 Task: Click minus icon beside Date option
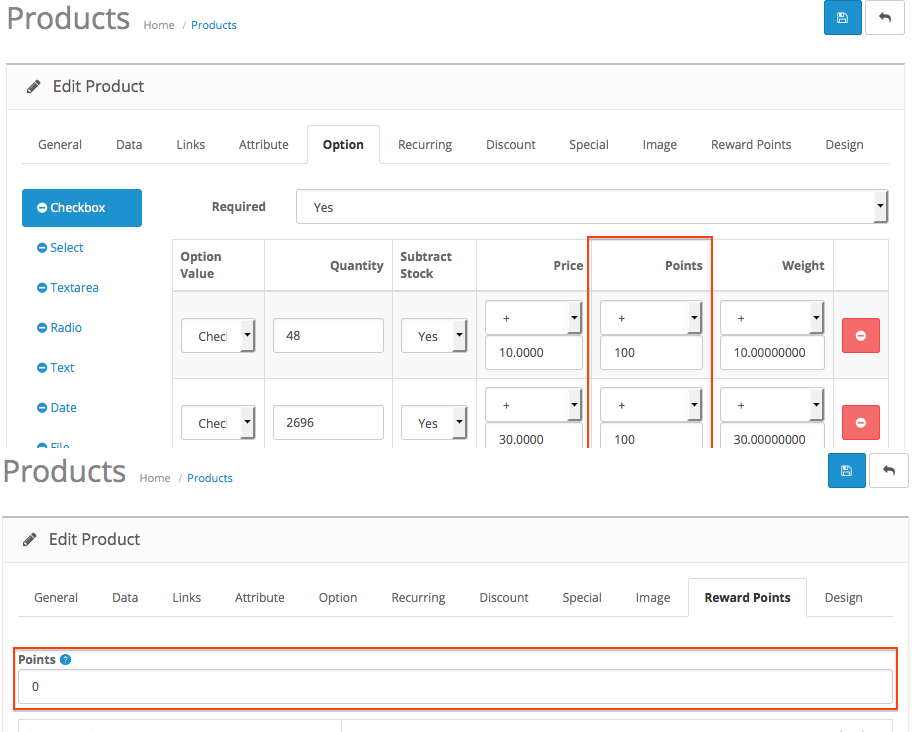click(42, 408)
